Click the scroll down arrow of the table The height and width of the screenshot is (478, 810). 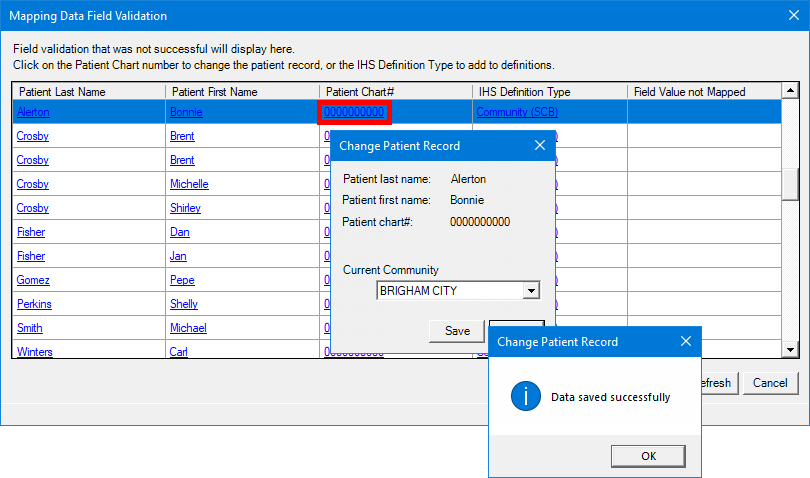click(x=790, y=350)
